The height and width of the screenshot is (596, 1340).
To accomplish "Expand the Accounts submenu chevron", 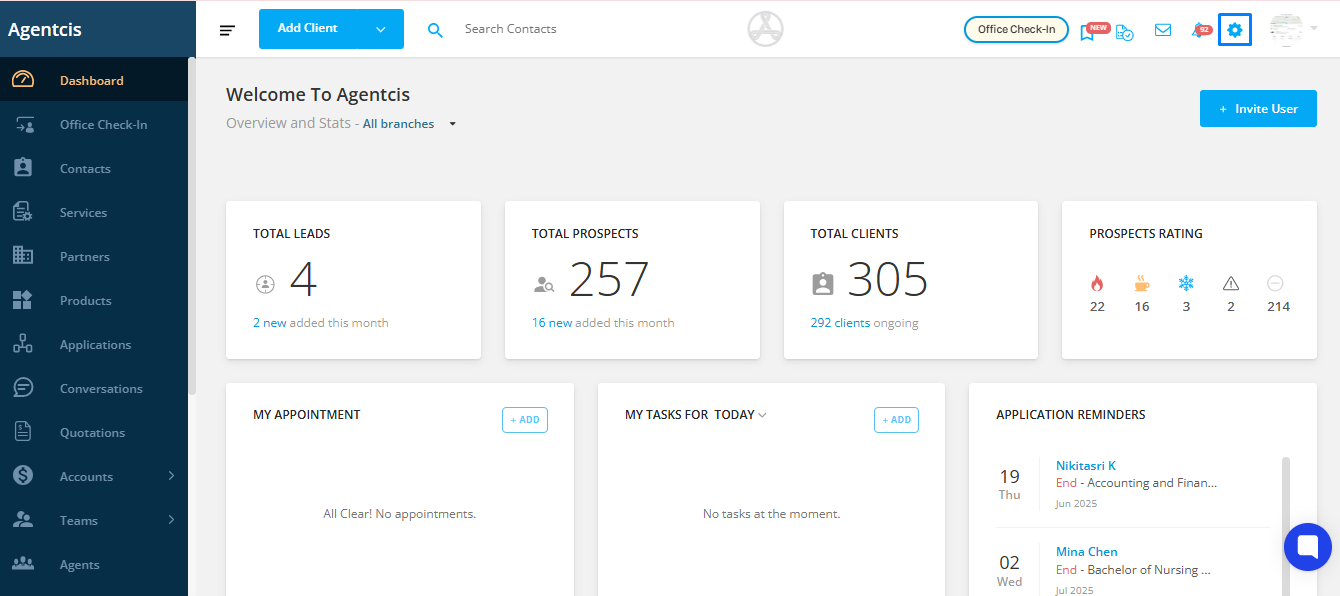I will point(171,476).
